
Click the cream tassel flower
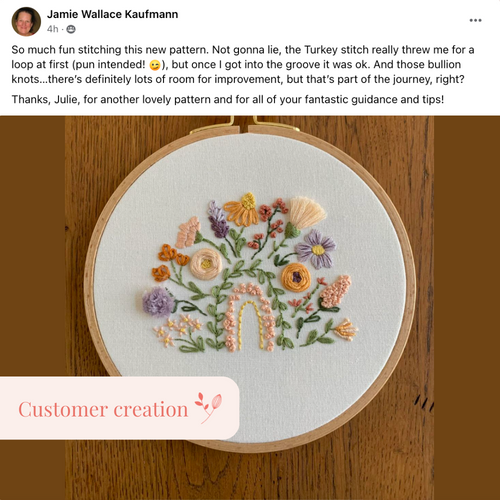pyautogui.click(x=307, y=212)
